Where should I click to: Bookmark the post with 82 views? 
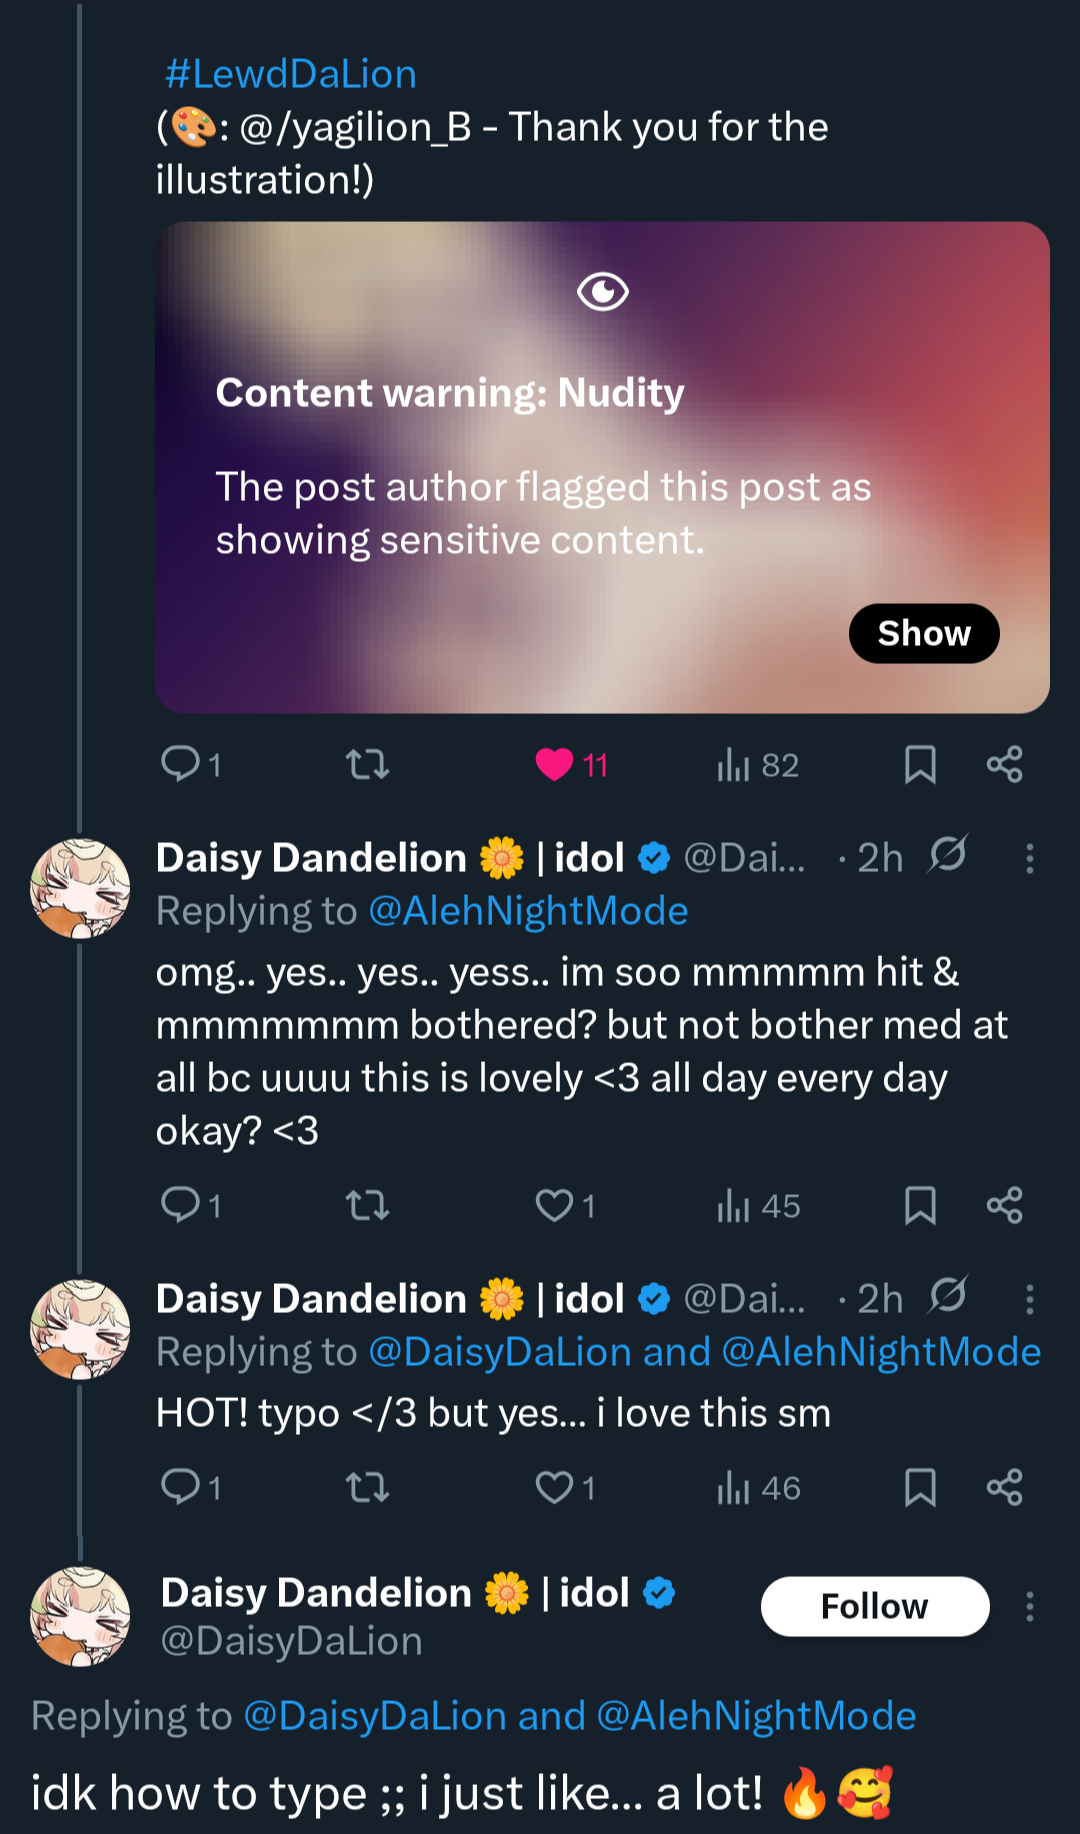(x=920, y=765)
